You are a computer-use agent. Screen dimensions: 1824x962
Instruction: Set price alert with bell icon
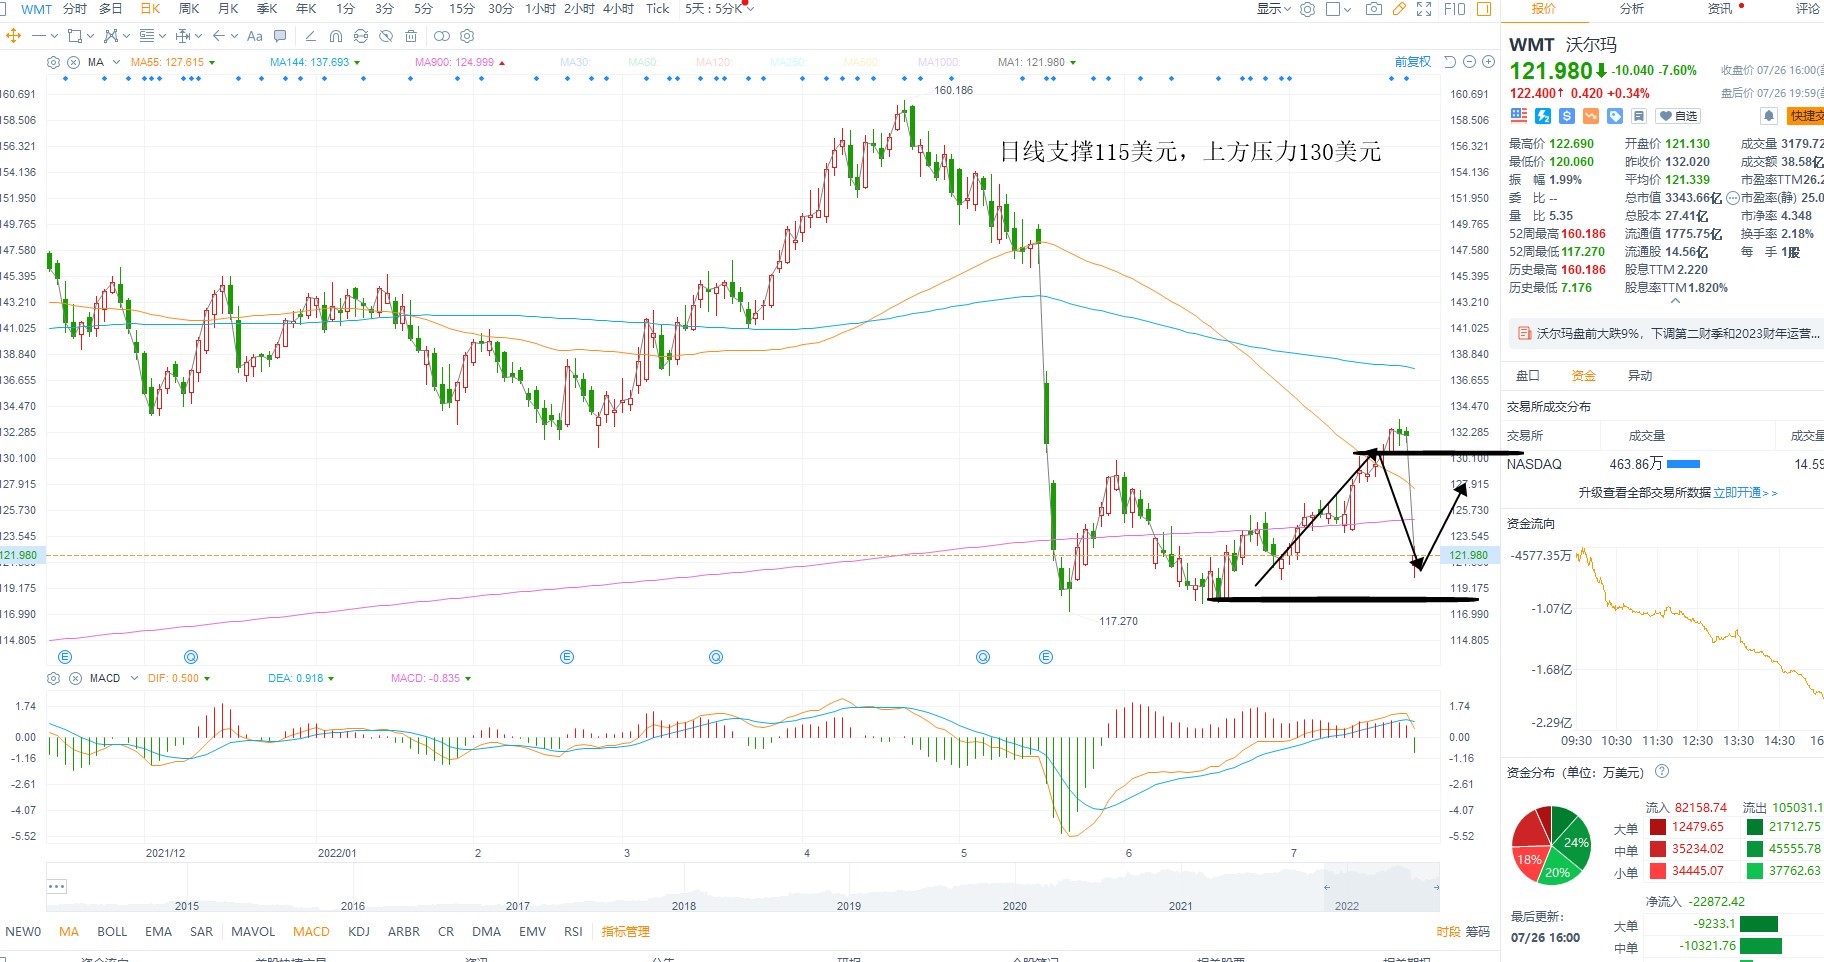click(x=1769, y=116)
